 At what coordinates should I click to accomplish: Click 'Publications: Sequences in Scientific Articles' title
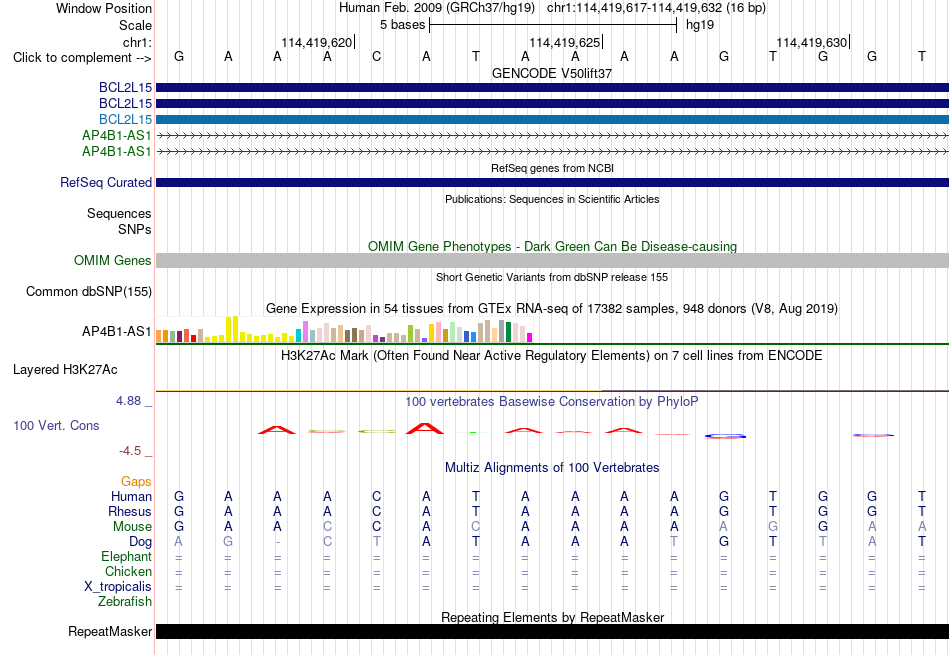tap(552, 199)
